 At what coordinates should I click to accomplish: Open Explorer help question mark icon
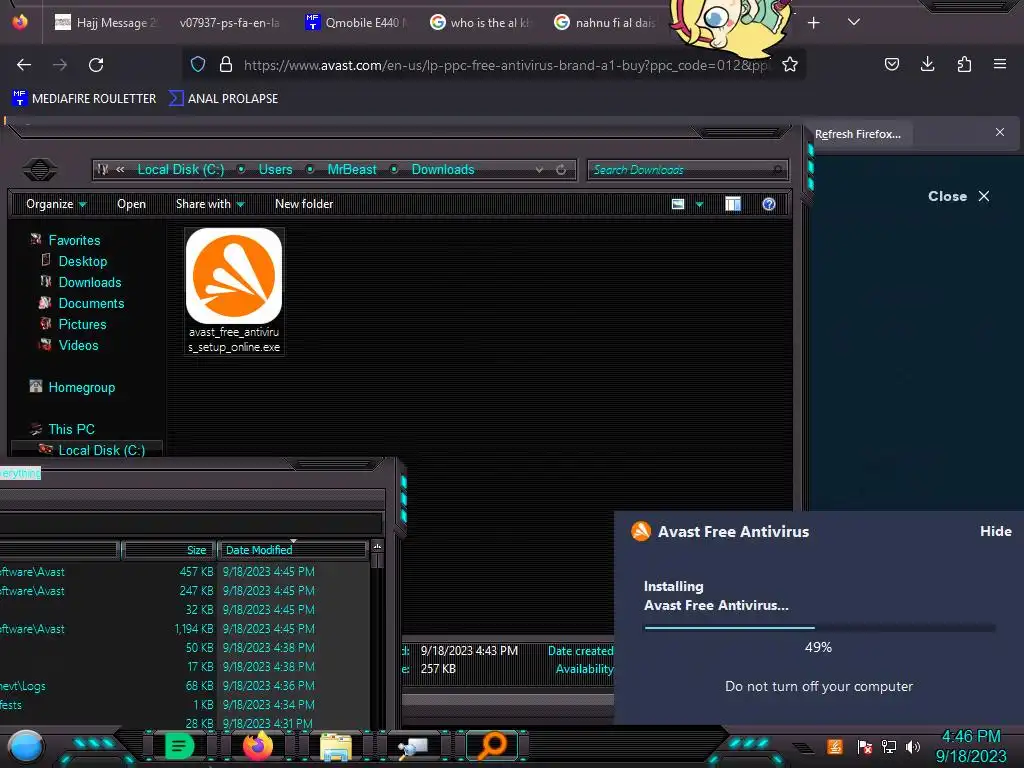[769, 204]
